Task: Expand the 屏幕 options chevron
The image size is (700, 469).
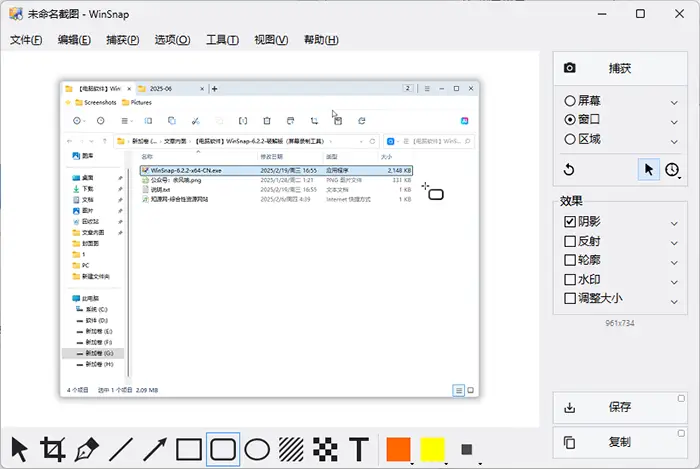Action: coord(674,103)
